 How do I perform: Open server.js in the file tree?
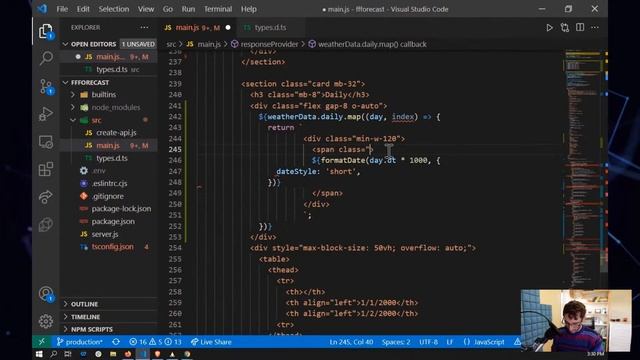pyautogui.click(x=105, y=234)
